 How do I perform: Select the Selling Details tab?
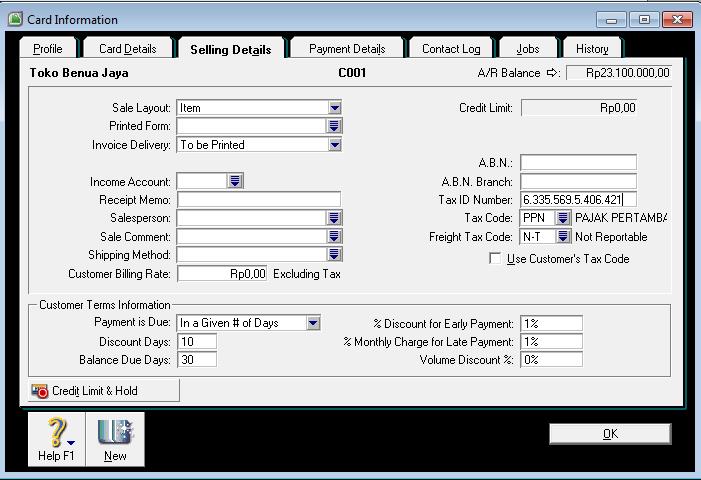tap(231, 49)
